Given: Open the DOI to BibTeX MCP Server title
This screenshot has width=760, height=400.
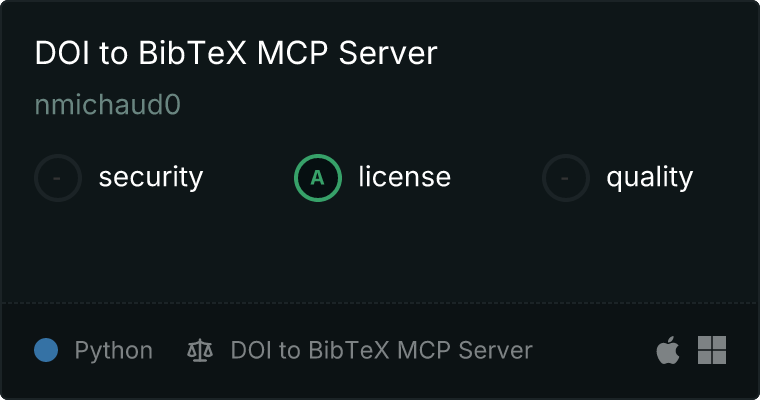Looking at the screenshot, I should tap(236, 52).
